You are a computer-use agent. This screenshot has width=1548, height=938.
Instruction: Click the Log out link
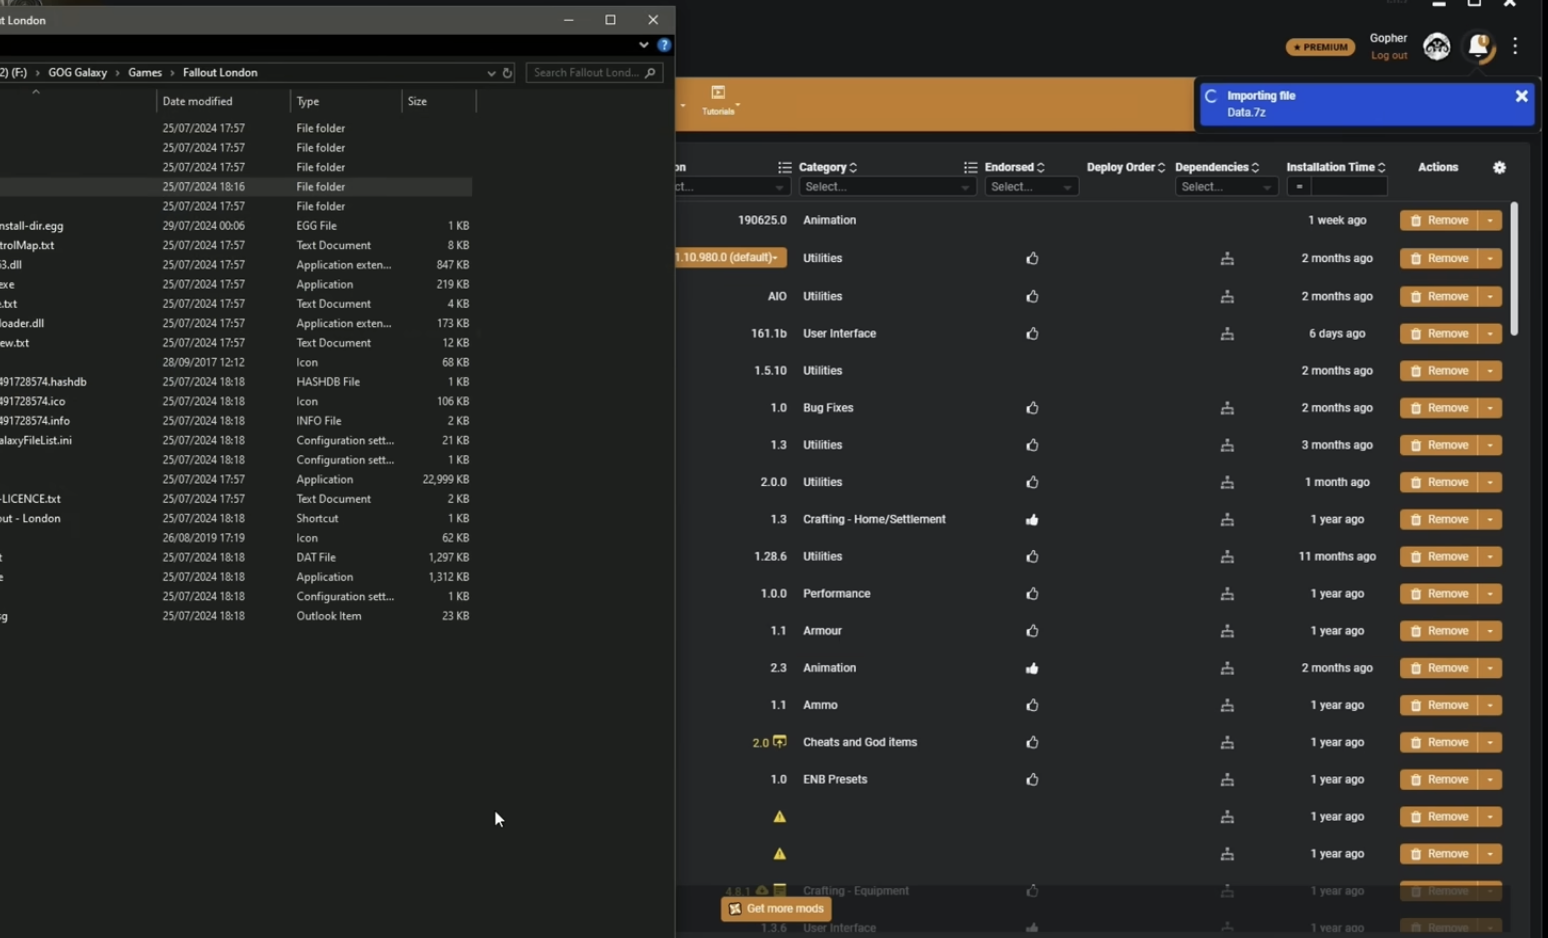[x=1388, y=56]
